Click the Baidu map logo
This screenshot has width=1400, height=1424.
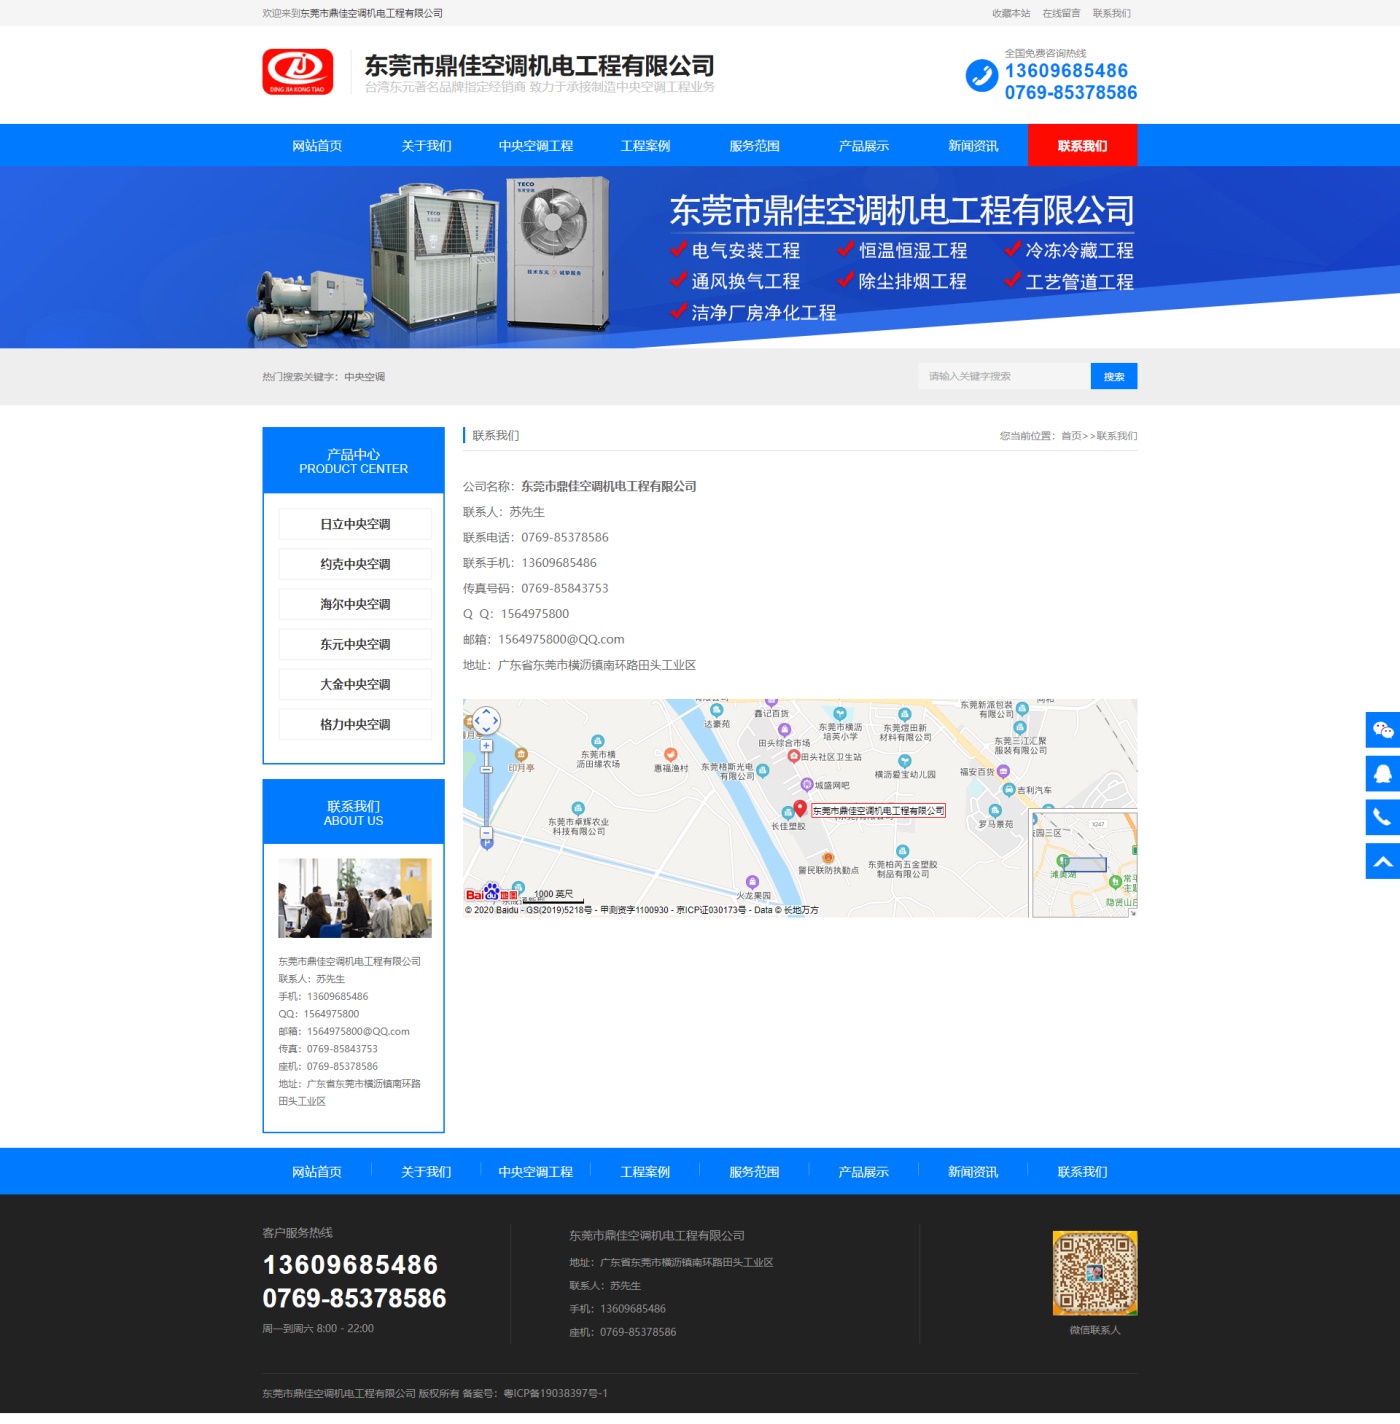[492, 893]
